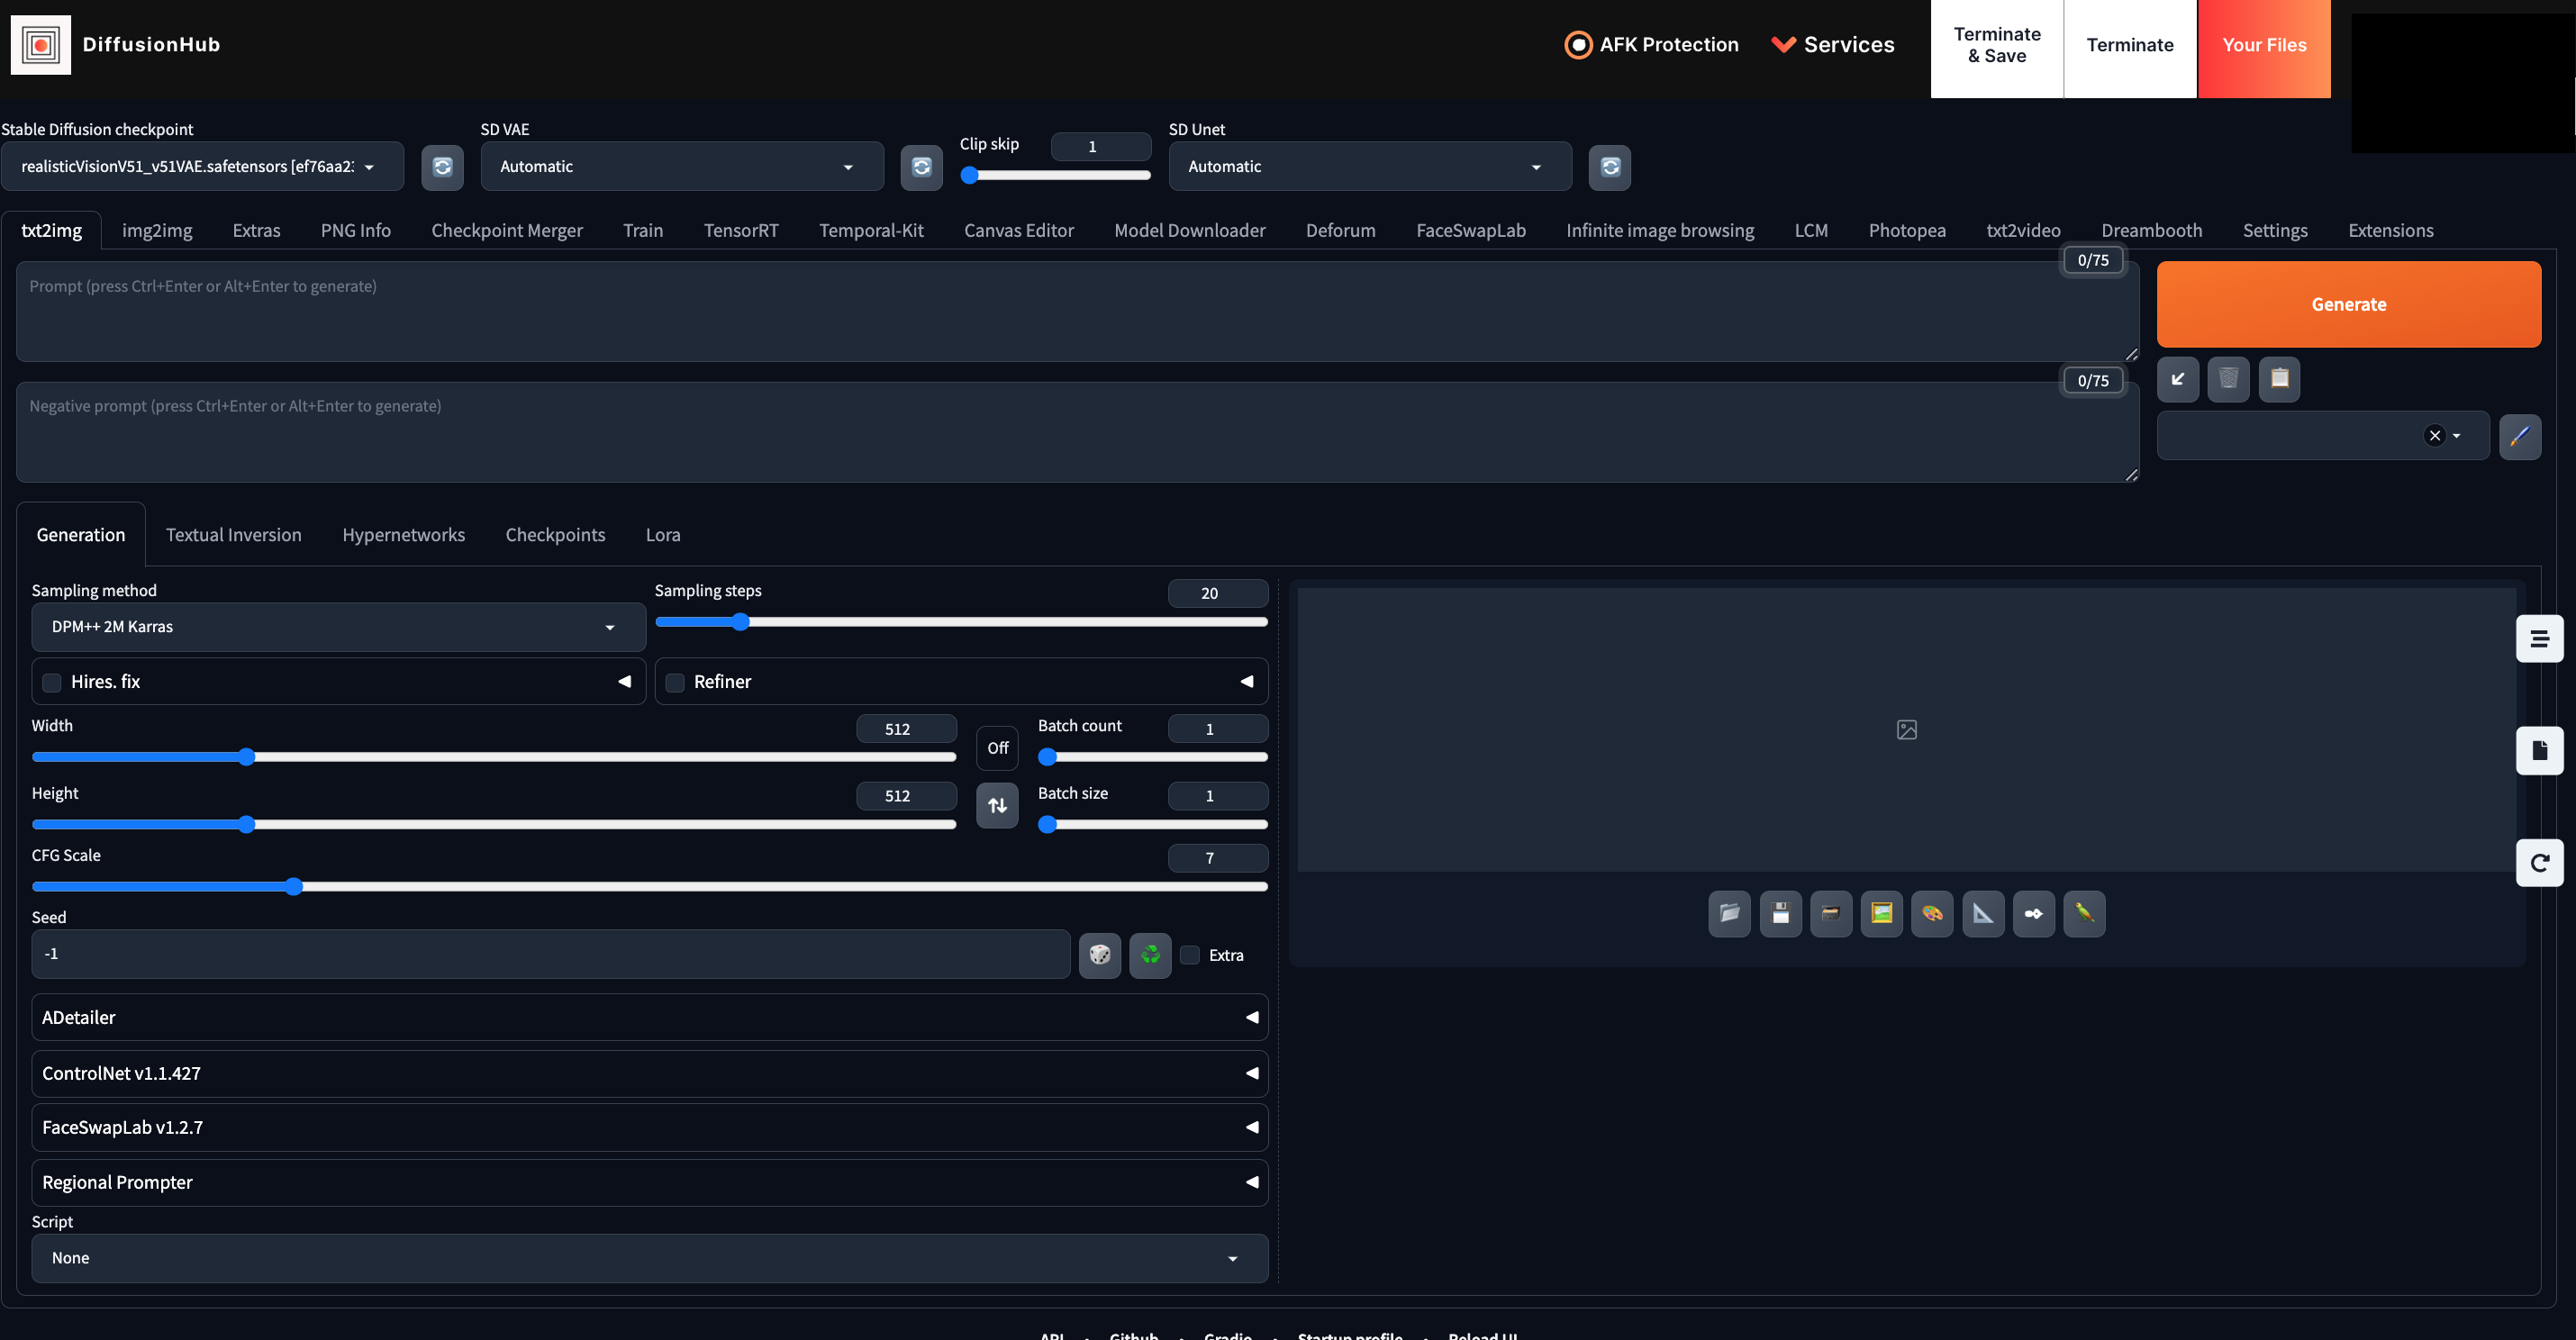The height and width of the screenshot is (1340, 2576).
Task: Enable the Refiner checkbox
Action: point(675,682)
